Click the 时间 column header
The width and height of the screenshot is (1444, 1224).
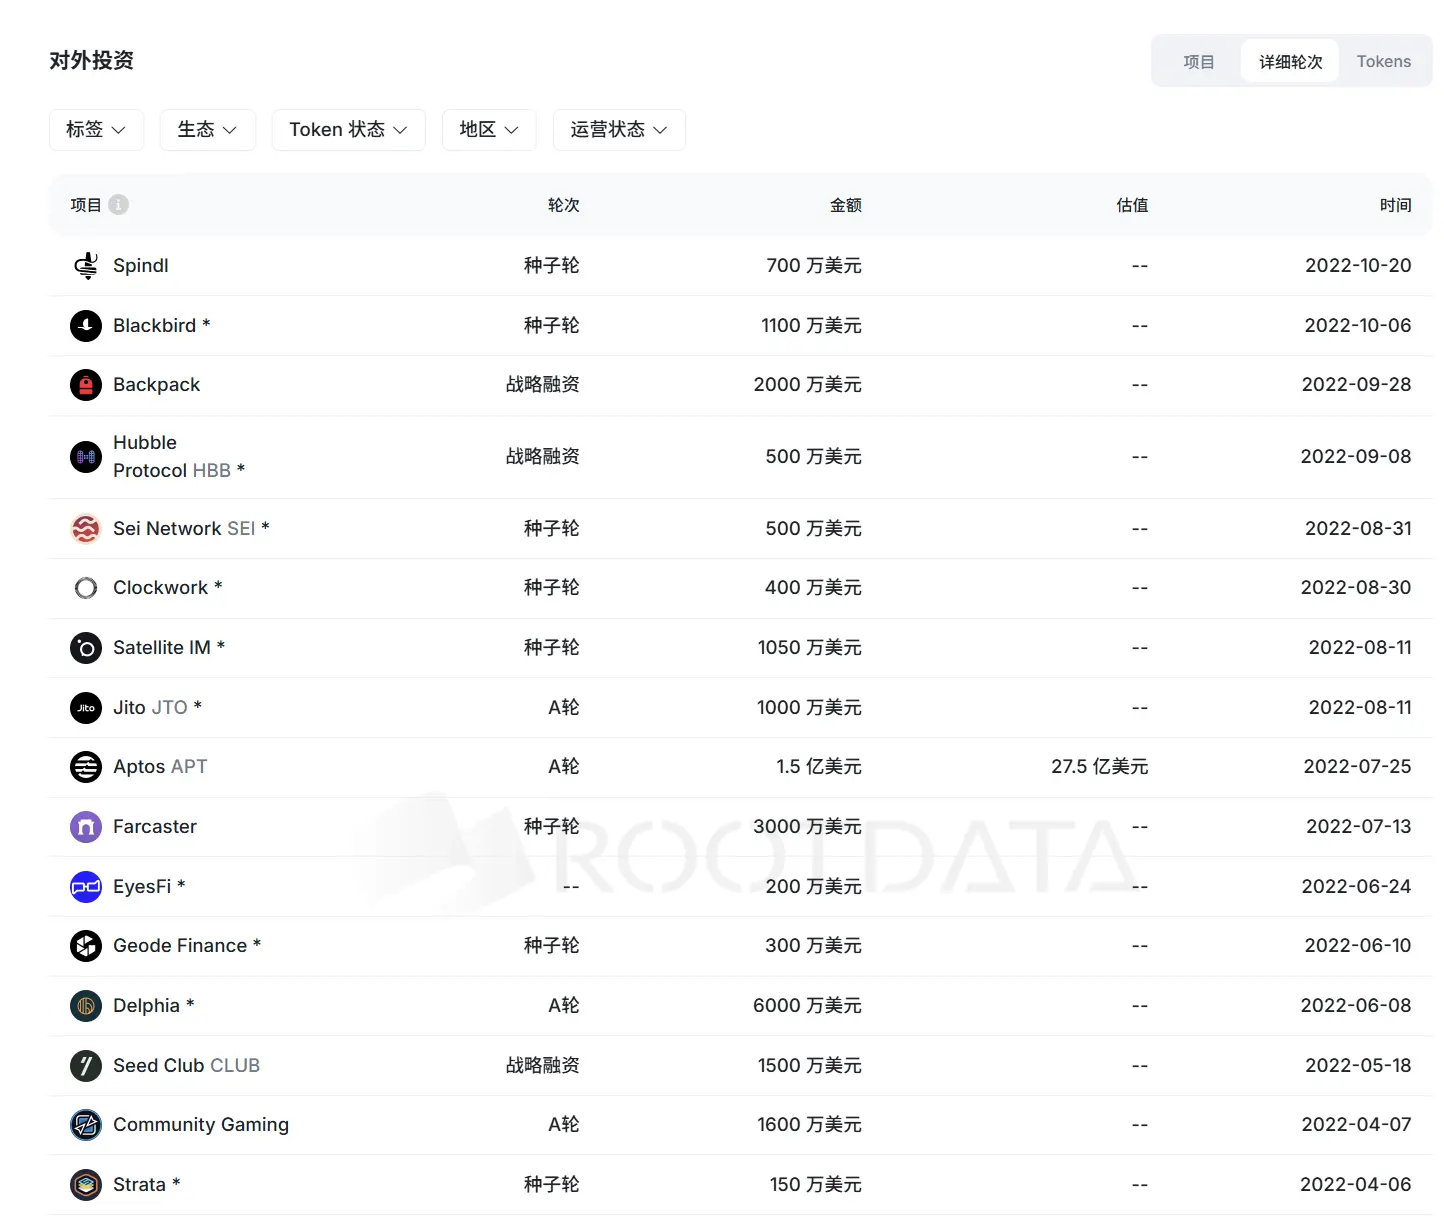click(1395, 205)
